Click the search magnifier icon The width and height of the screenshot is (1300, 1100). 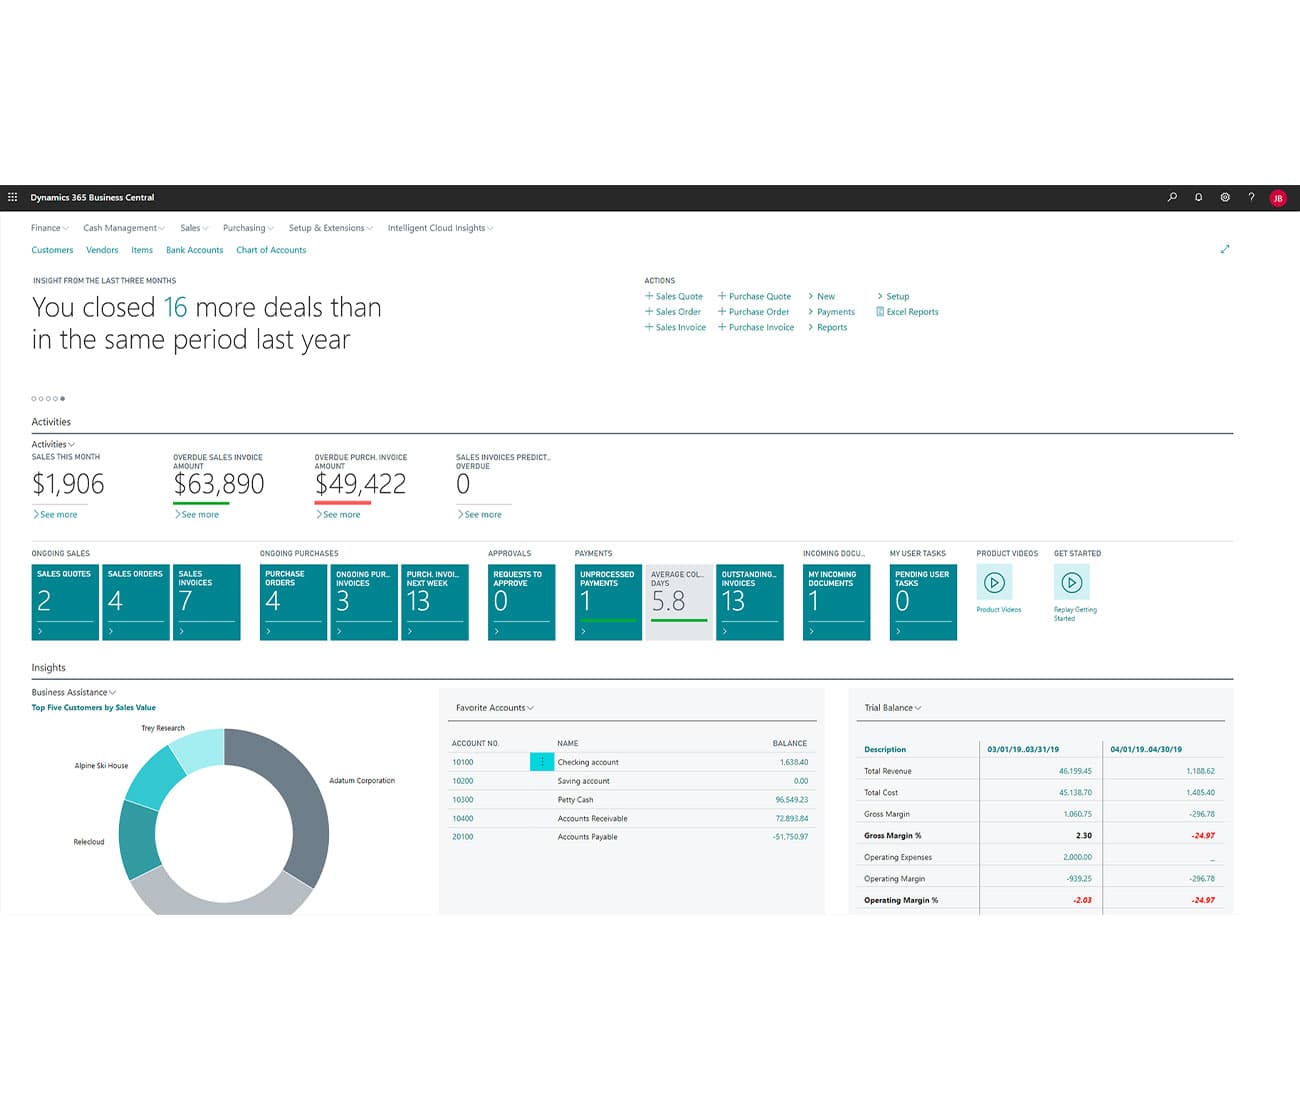[x=1172, y=197]
